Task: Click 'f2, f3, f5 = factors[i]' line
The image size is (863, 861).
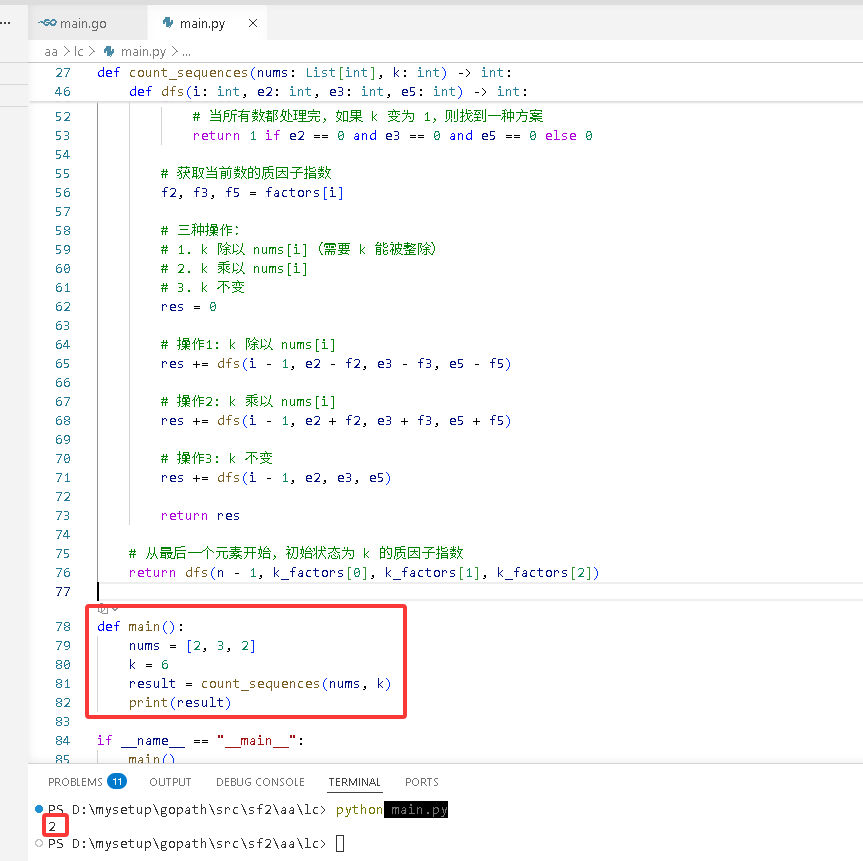Action: pos(252,193)
